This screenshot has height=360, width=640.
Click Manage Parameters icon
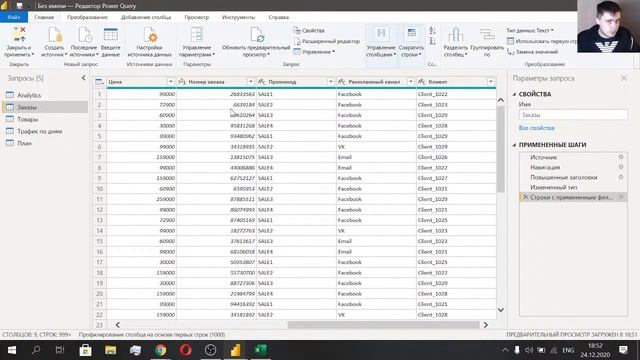(x=197, y=35)
